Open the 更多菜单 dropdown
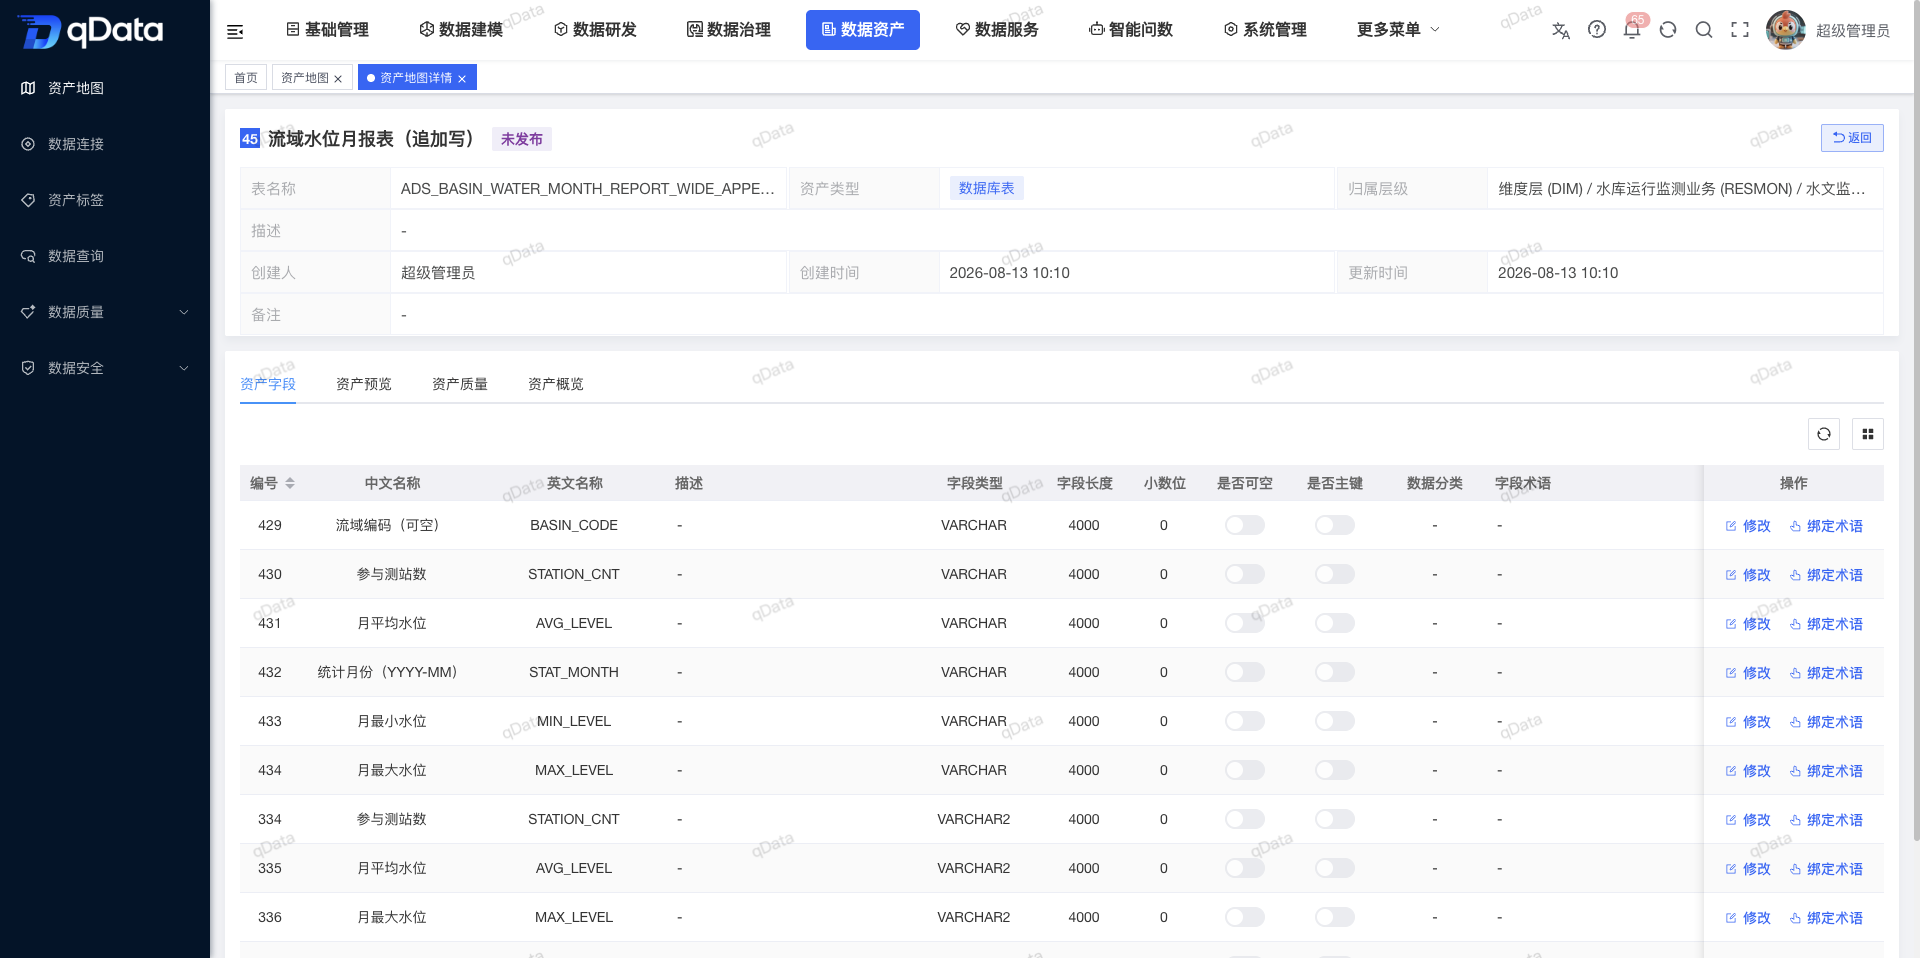 coord(1398,30)
